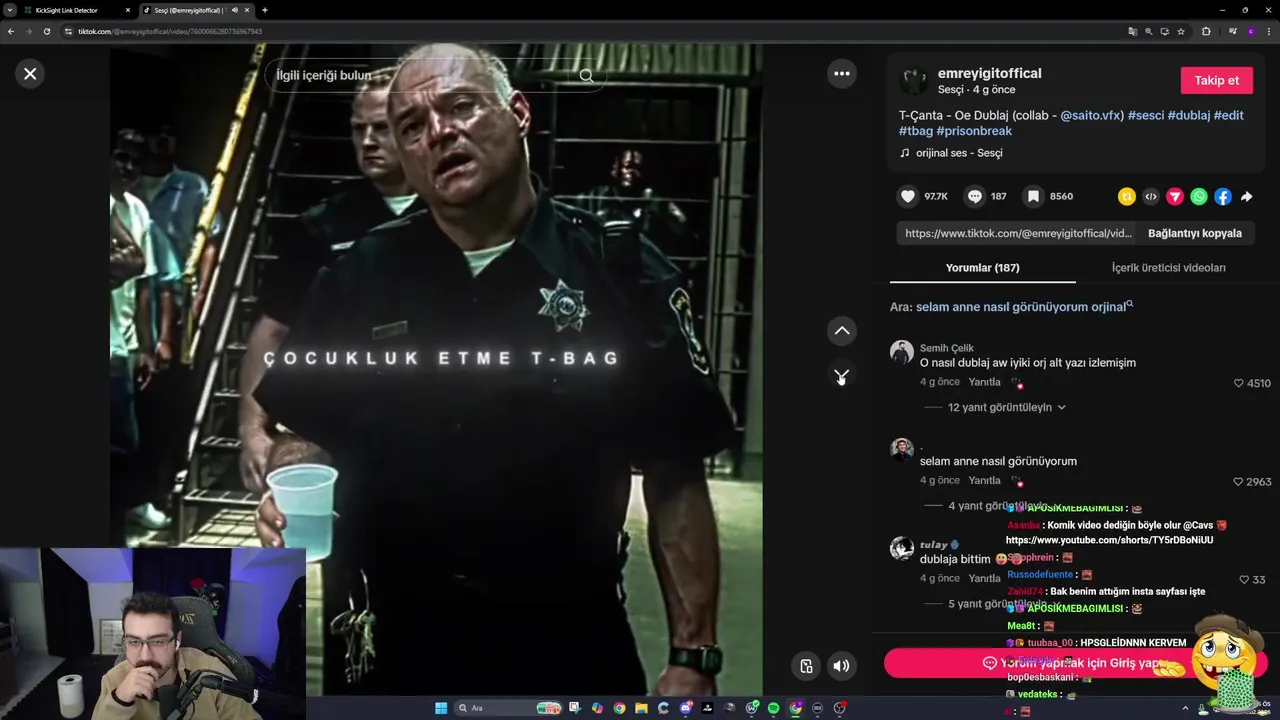Open the browser extensions puzzle icon
1280x720 pixels.
click(x=1206, y=31)
